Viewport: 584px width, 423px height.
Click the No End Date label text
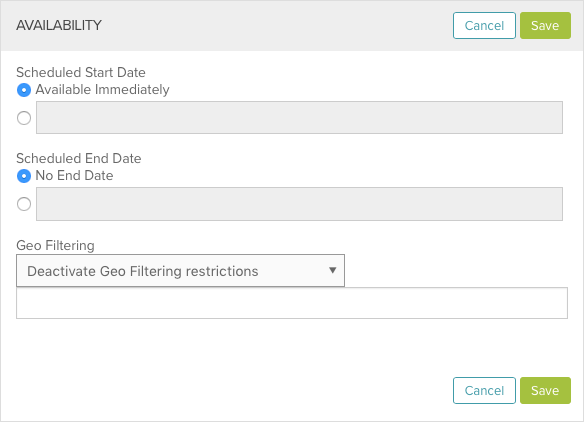click(x=74, y=175)
